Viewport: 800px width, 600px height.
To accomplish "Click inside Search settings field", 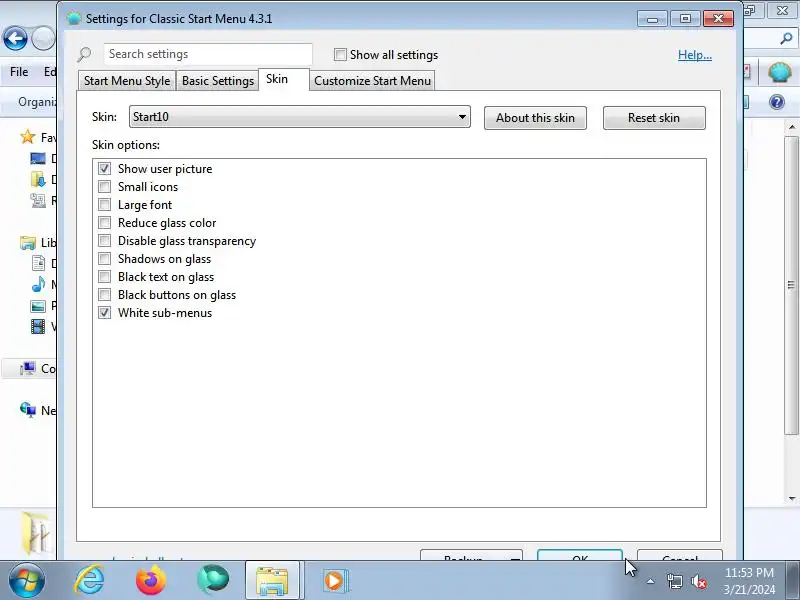I will click(208, 54).
